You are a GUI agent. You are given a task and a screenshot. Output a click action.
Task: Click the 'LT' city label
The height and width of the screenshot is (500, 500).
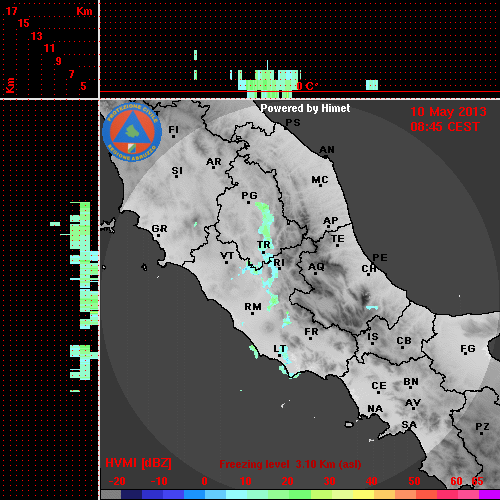280,349
